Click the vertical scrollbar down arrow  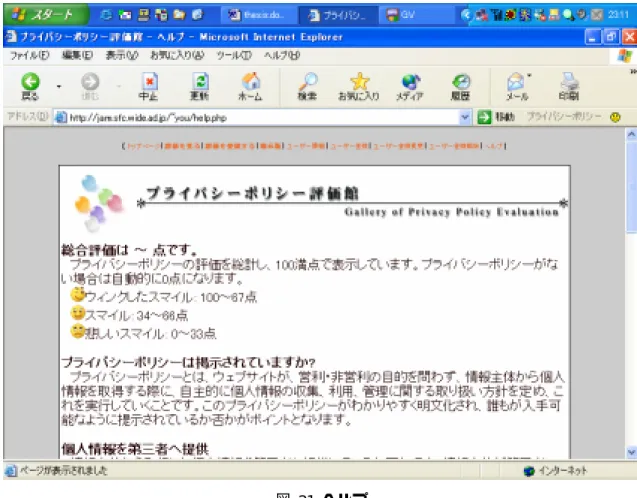[x=631, y=452]
